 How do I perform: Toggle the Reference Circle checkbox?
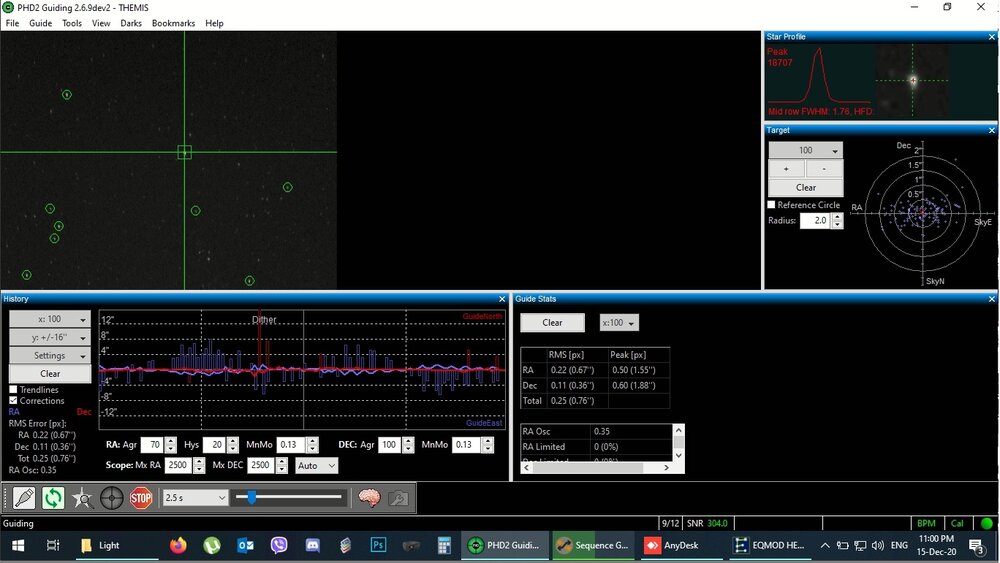pyautogui.click(x=772, y=205)
